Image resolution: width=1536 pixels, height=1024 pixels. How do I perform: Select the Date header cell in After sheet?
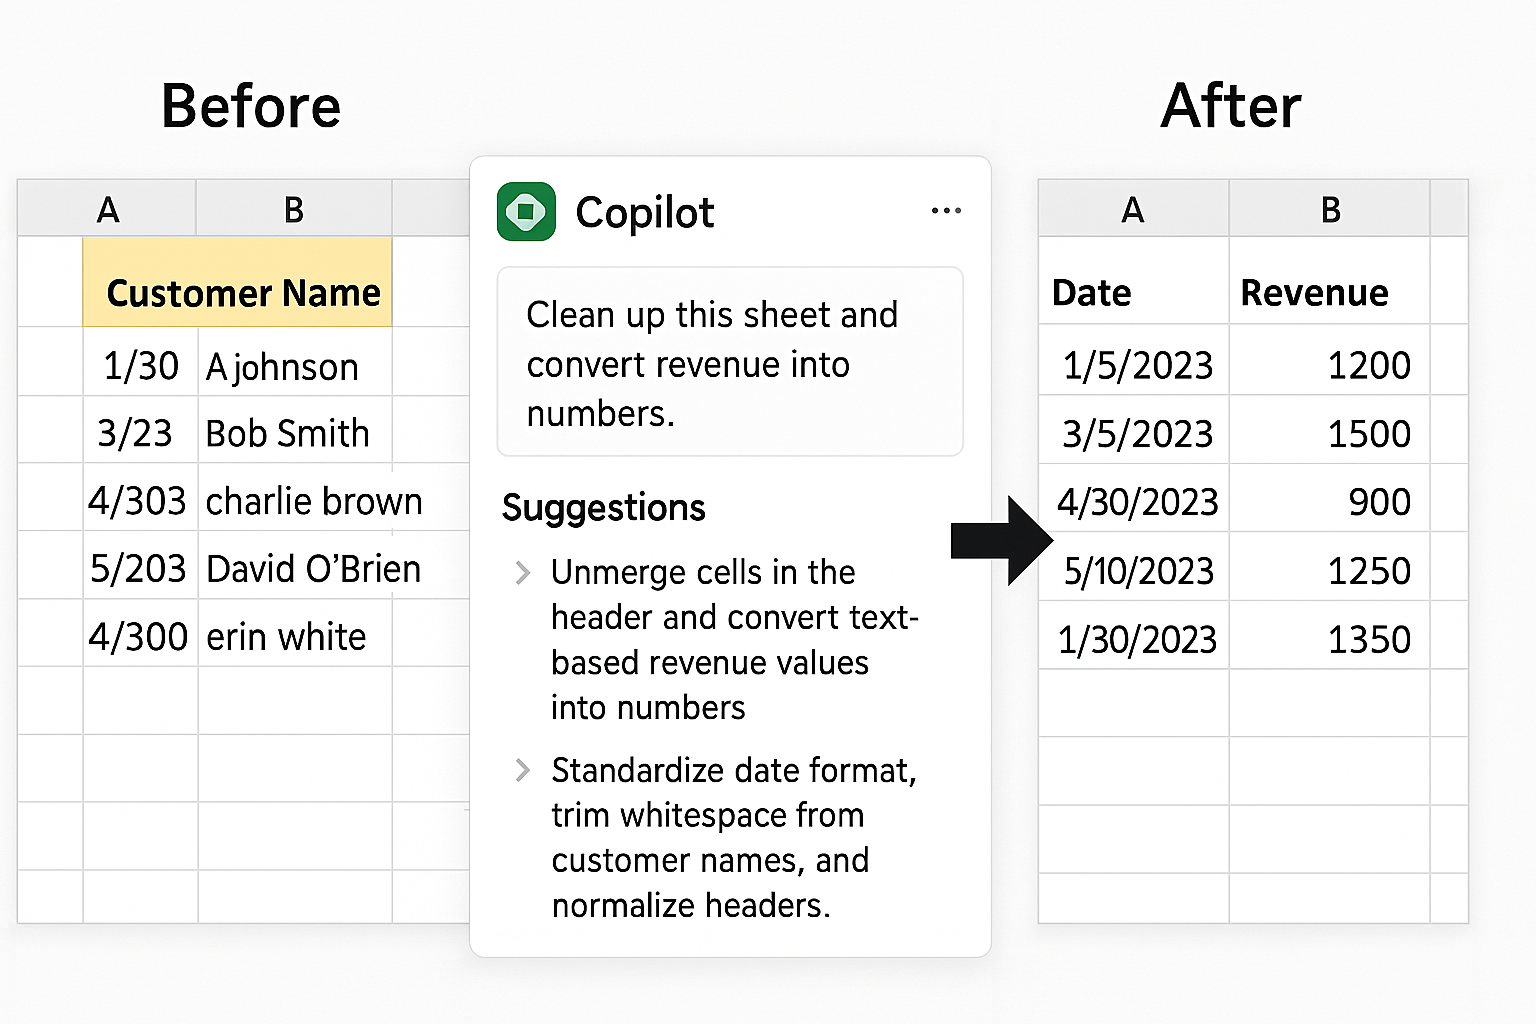click(1133, 292)
